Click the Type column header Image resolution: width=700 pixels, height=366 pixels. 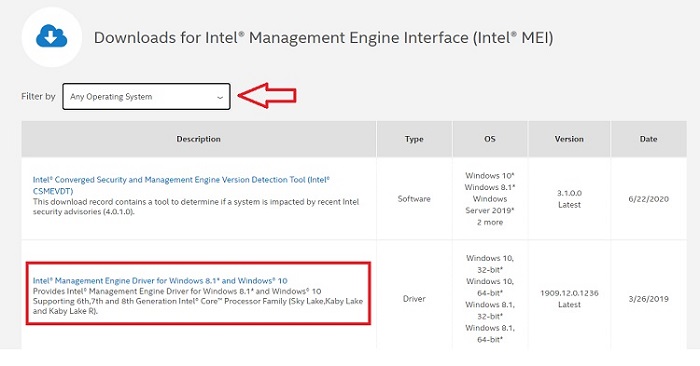click(x=414, y=139)
